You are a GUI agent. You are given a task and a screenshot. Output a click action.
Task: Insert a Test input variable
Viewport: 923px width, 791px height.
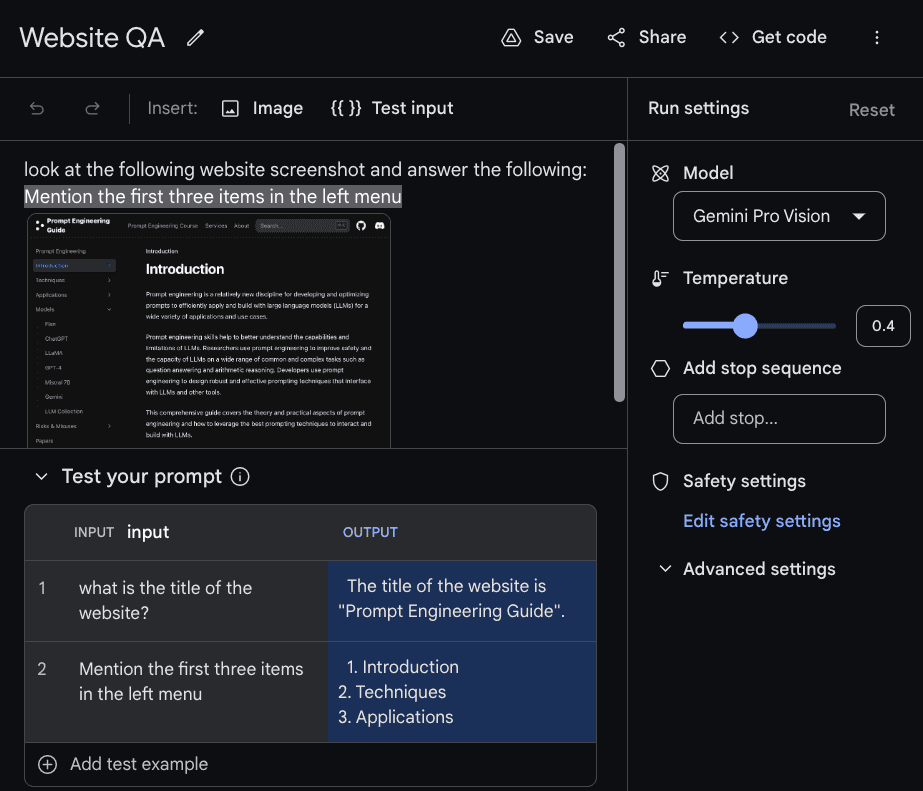coord(392,108)
